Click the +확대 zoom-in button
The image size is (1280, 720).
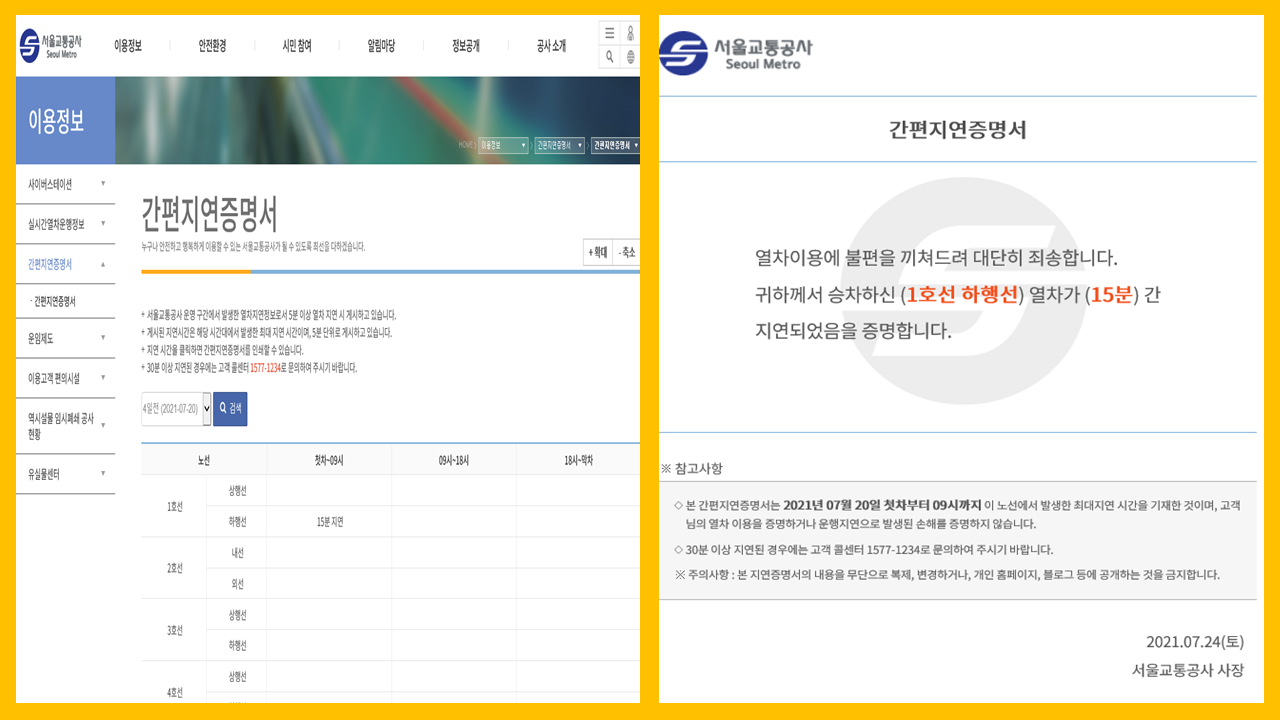click(597, 253)
